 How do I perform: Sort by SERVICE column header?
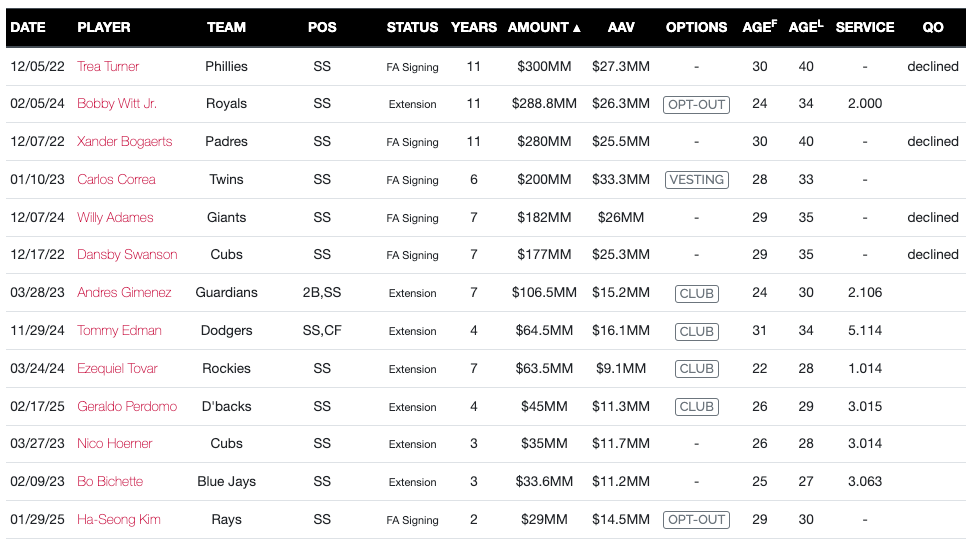[865, 27]
